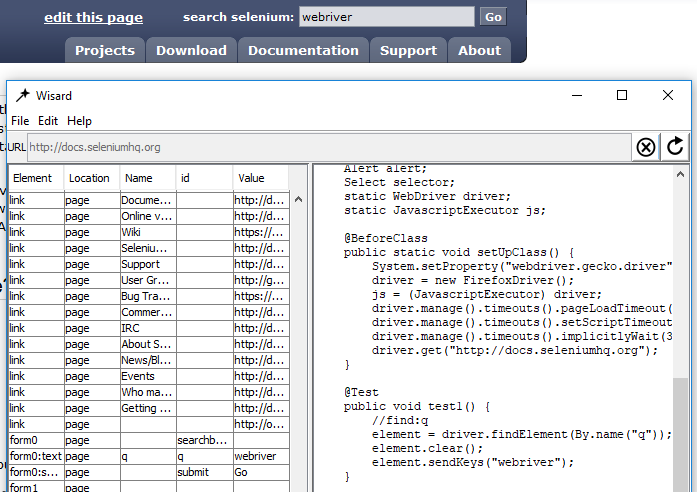Select the 'Online v...' name cell

148,216
